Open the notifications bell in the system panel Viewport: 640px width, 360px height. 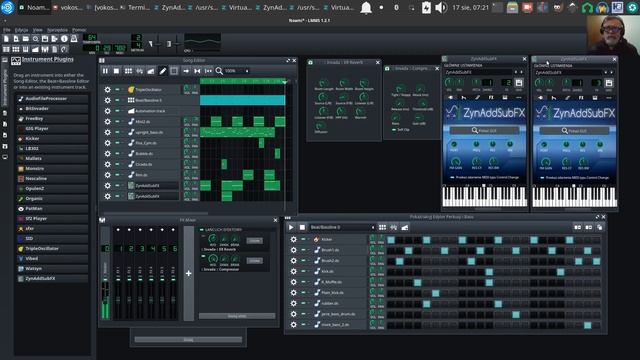366,8
